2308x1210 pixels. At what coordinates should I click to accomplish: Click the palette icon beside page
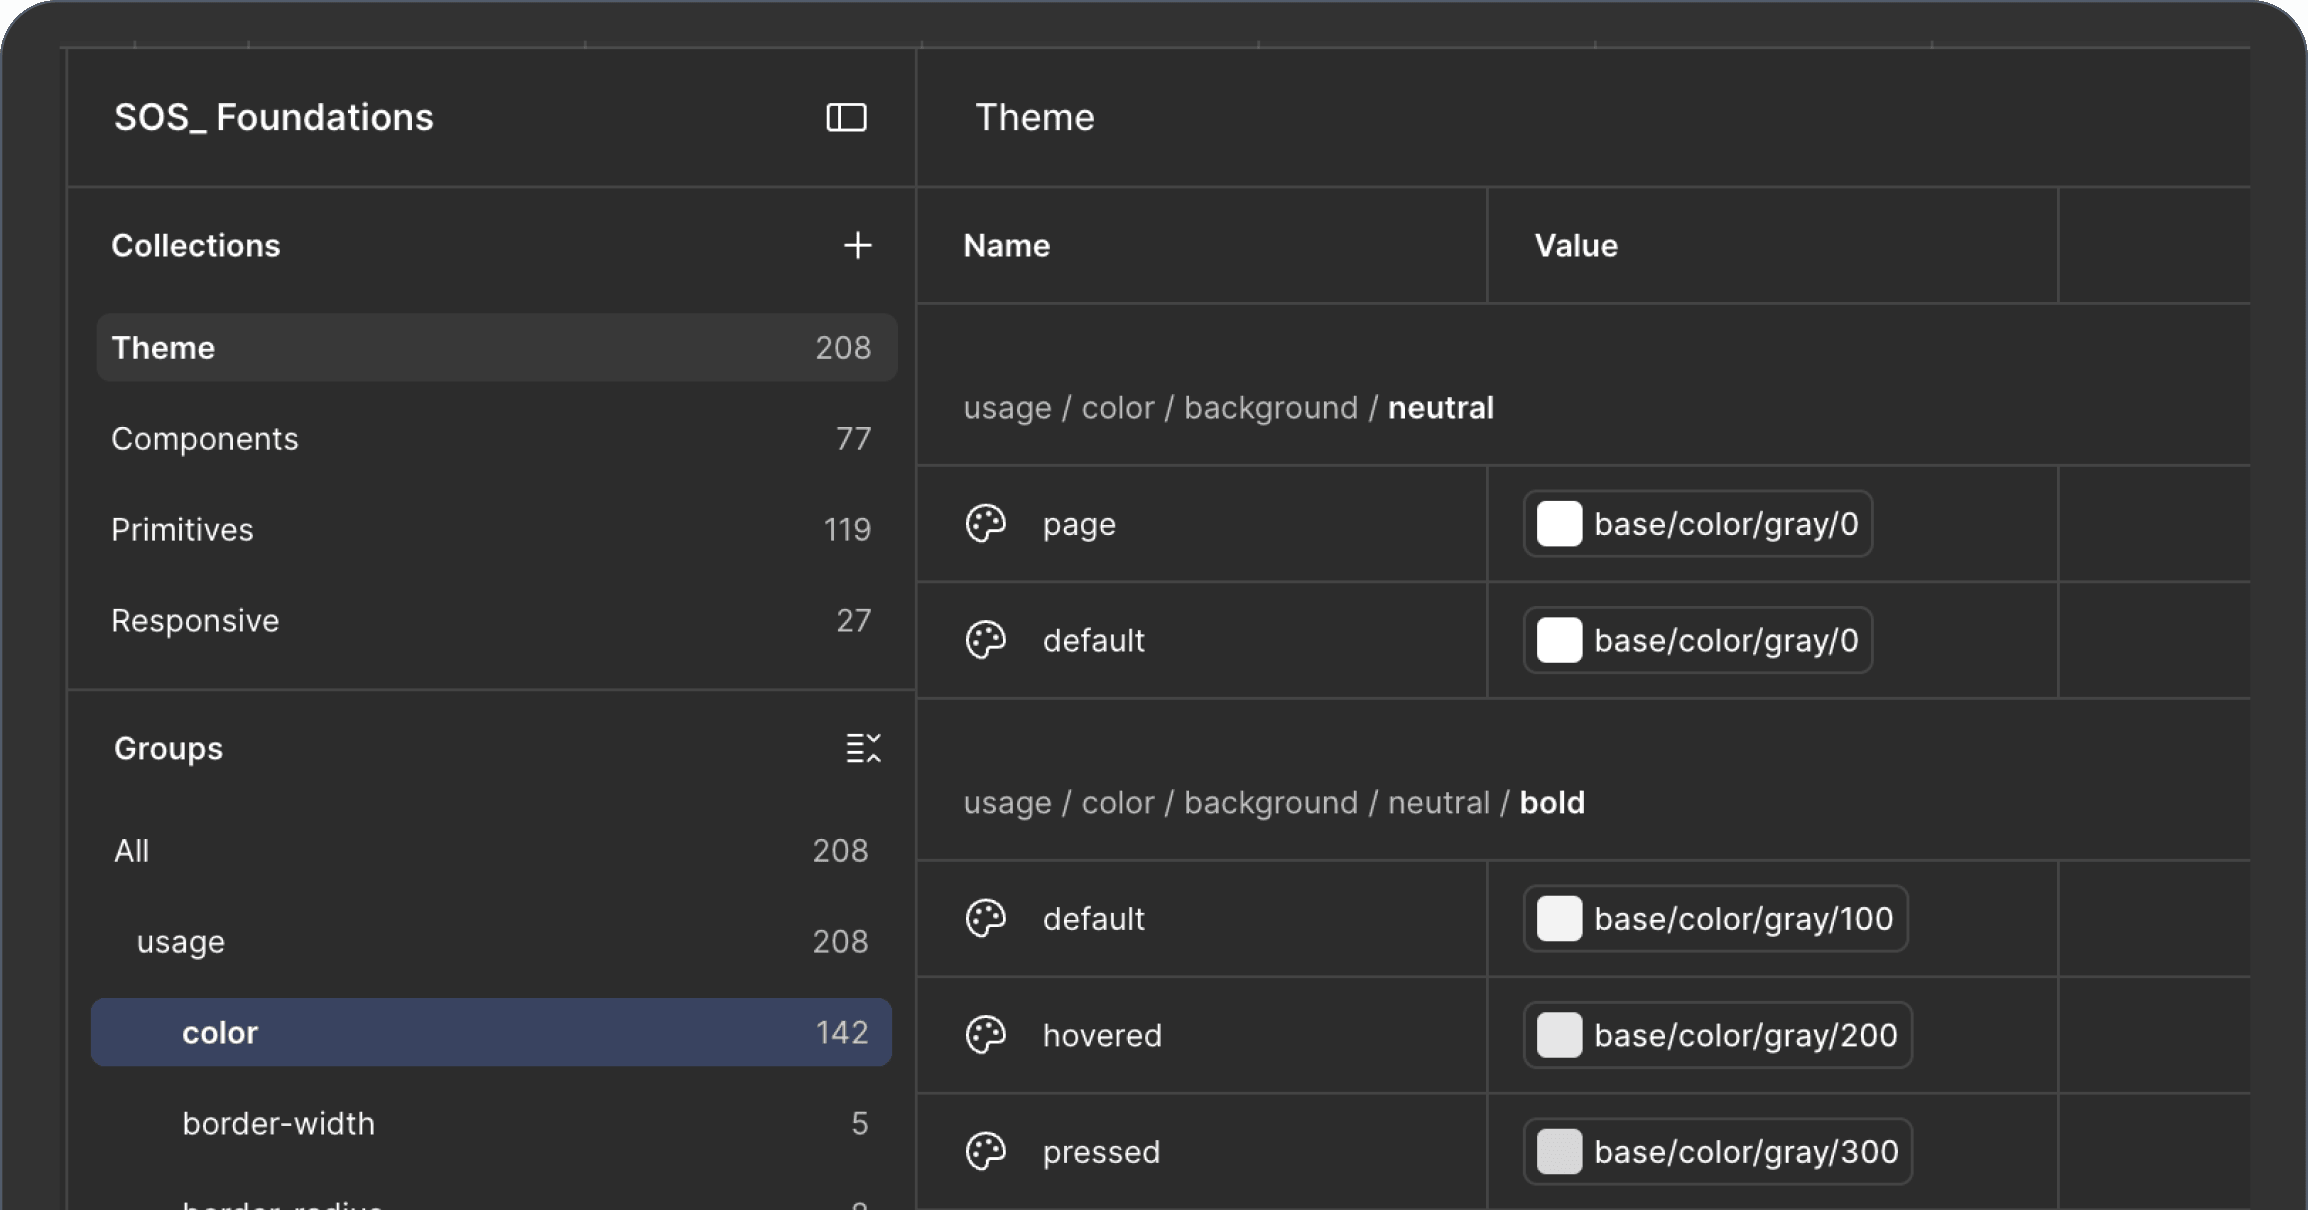point(985,524)
